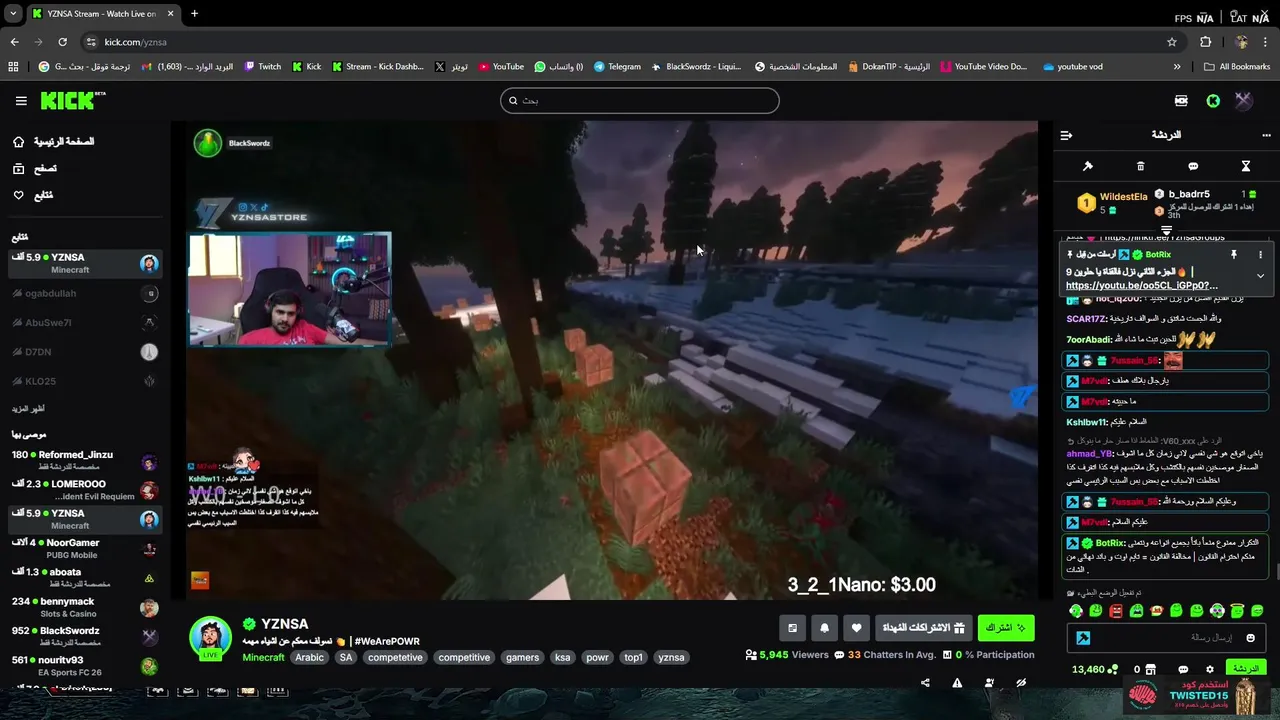1280x720 pixels.
Task: Click the gifted subscriptions button
Action: pyautogui.click(x=924, y=628)
